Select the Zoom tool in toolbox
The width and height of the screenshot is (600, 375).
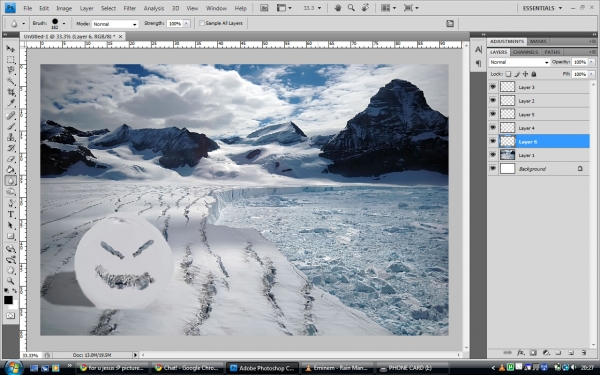[x=10, y=281]
